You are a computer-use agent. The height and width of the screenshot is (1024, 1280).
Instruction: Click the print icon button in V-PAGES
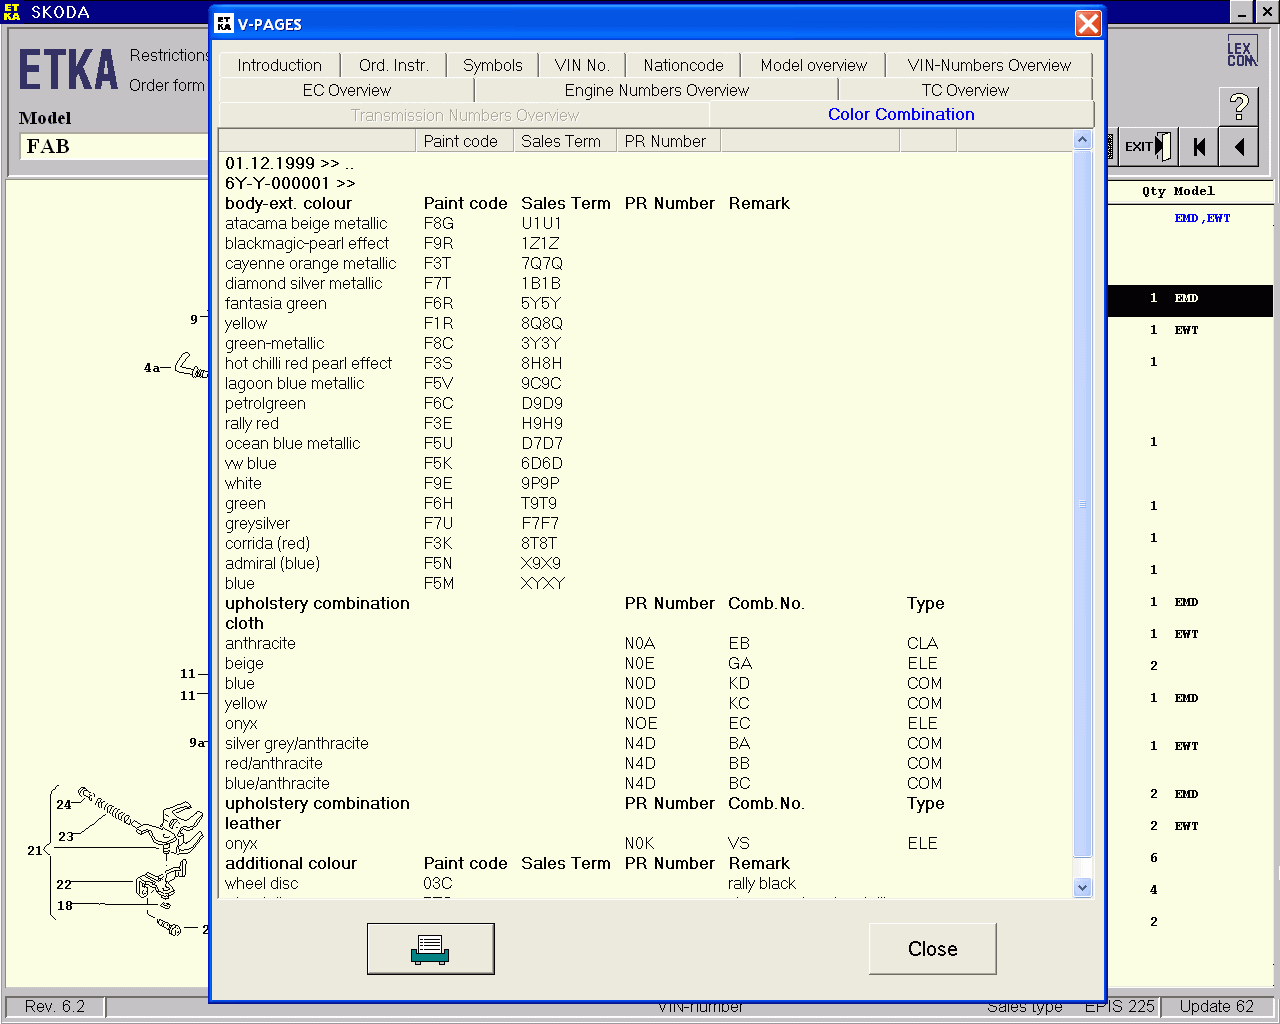click(430, 948)
